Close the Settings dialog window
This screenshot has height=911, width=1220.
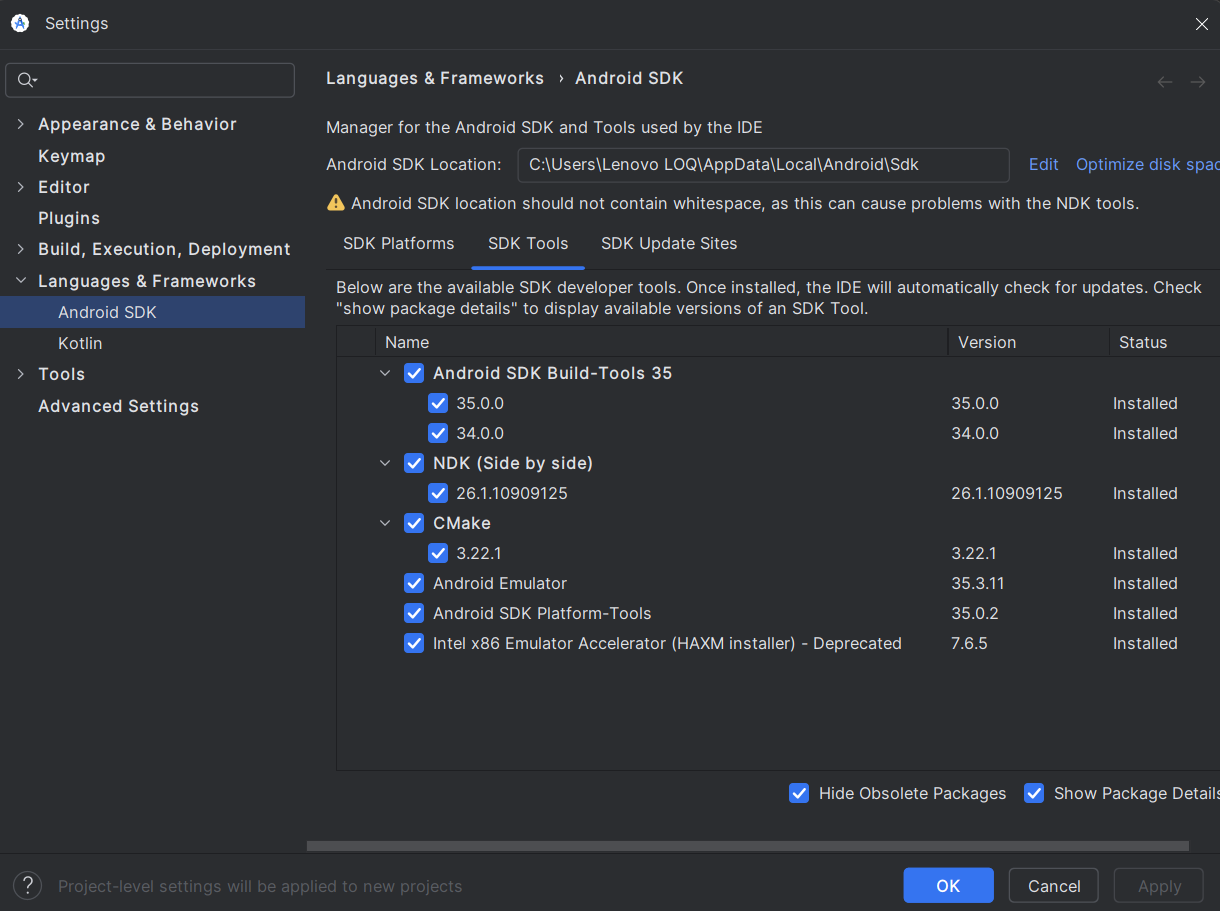1201,24
